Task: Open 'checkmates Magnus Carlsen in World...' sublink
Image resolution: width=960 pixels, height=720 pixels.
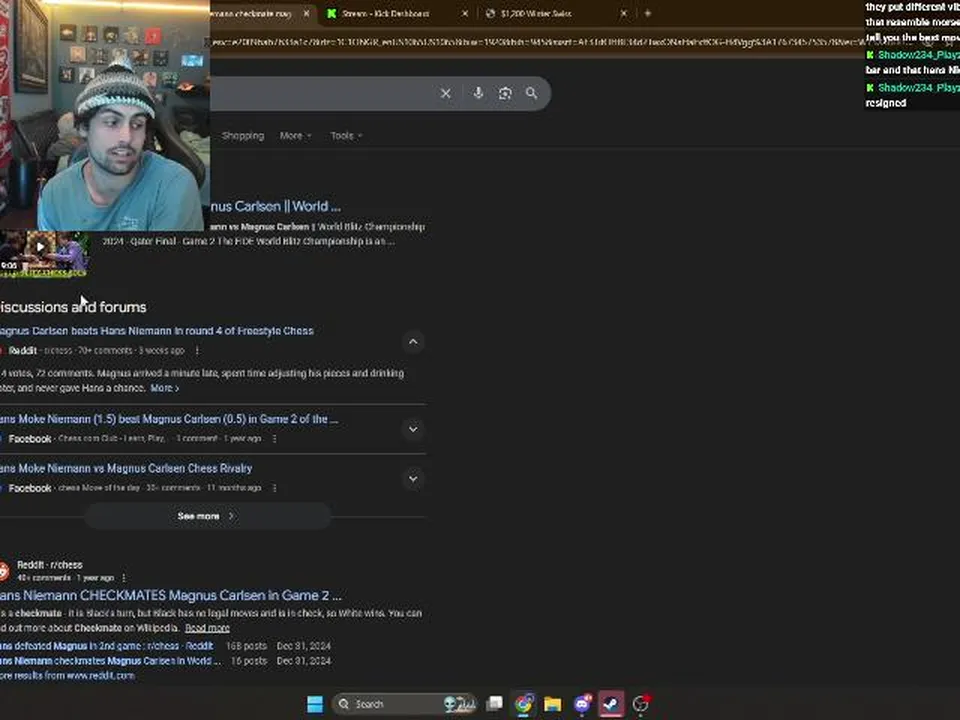Action: tap(110, 661)
